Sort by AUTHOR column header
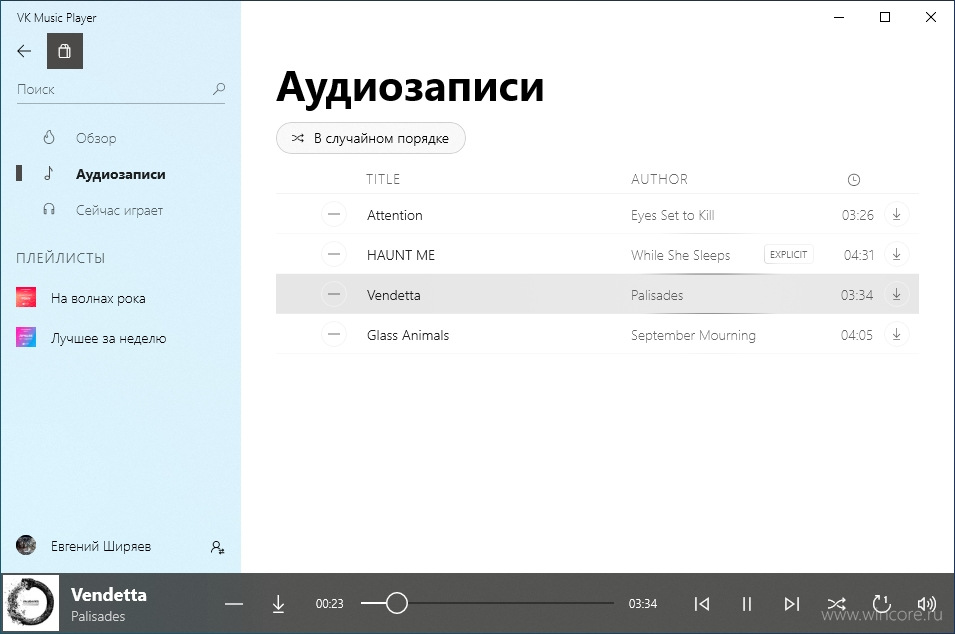Screen dimensions: 955x634 pos(659,179)
